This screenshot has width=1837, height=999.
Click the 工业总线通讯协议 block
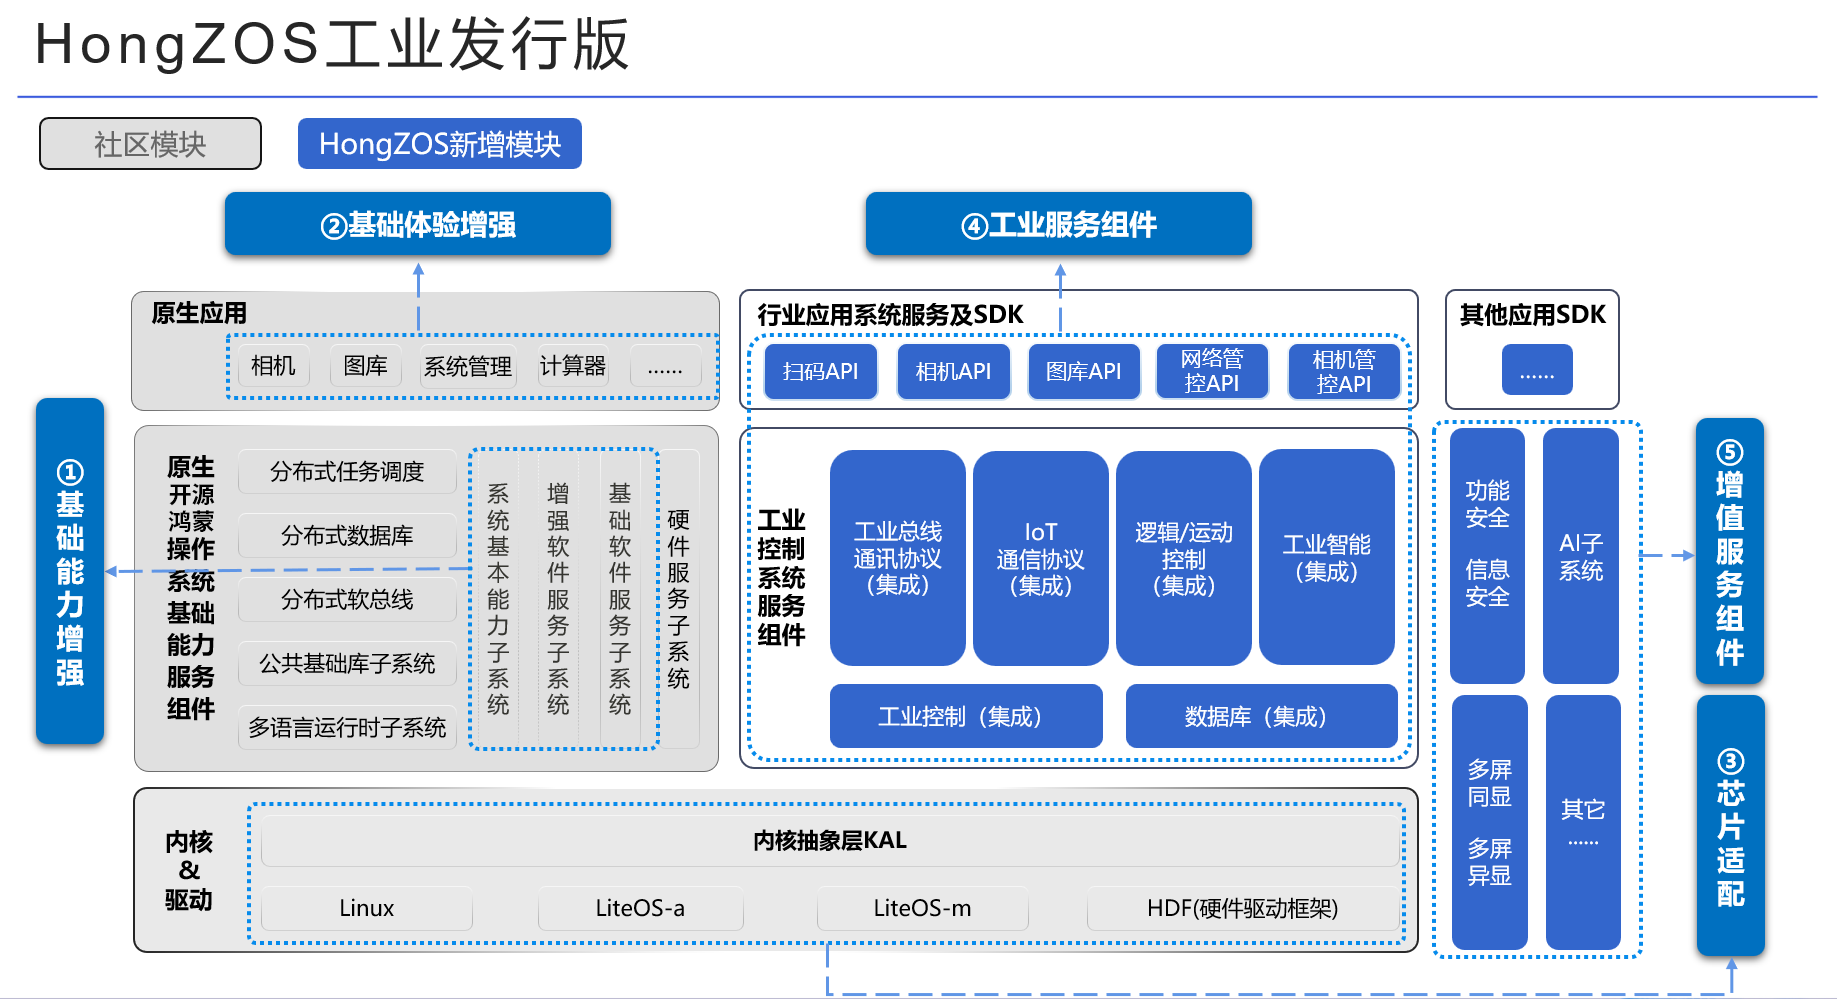pyautogui.click(x=897, y=558)
